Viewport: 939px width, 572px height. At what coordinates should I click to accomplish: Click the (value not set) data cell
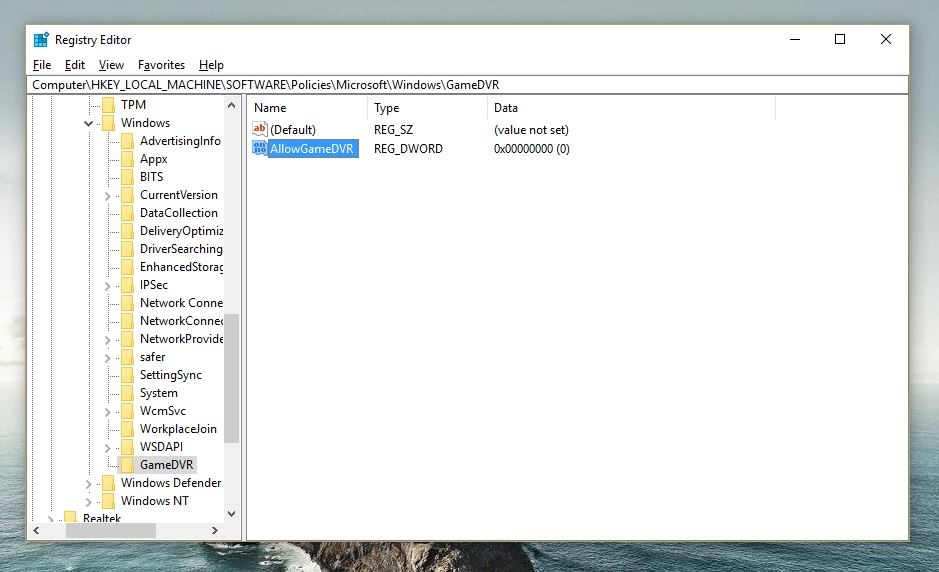(531, 129)
